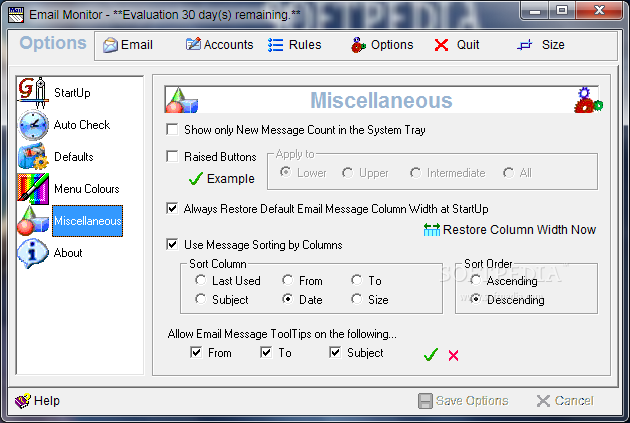Uncheck the Subject tooltip checkbox

335,353
